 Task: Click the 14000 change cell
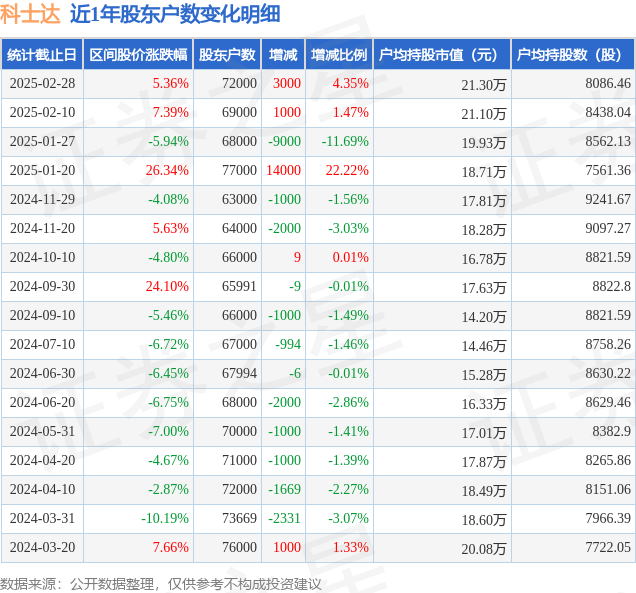[284, 170]
